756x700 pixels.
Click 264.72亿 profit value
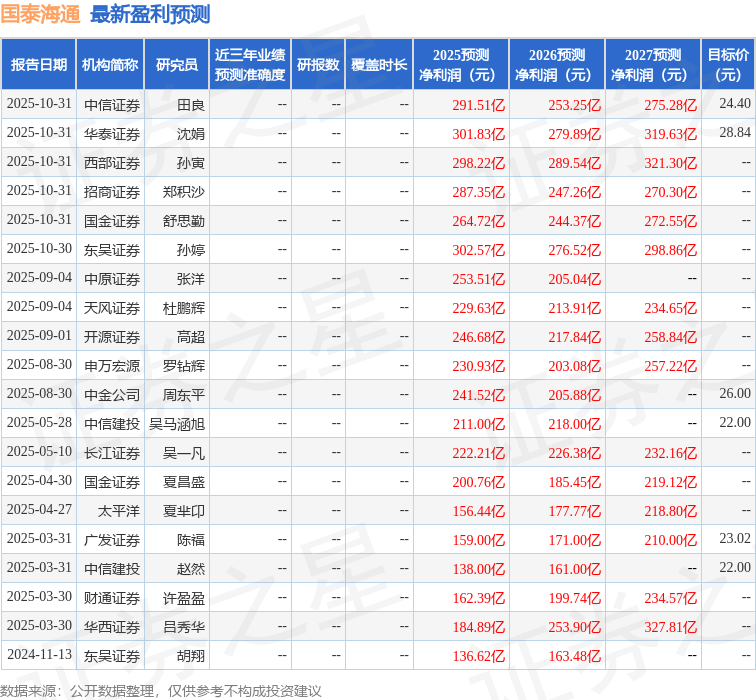pyautogui.click(x=478, y=221)
